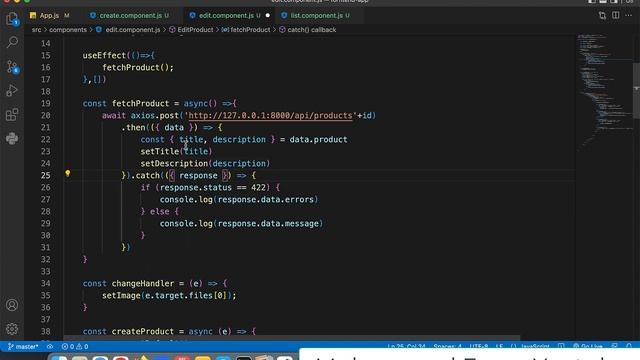This screenshot has width=640, height=360.
Task: Click 'data.product' on line 22
Action: 318,140
